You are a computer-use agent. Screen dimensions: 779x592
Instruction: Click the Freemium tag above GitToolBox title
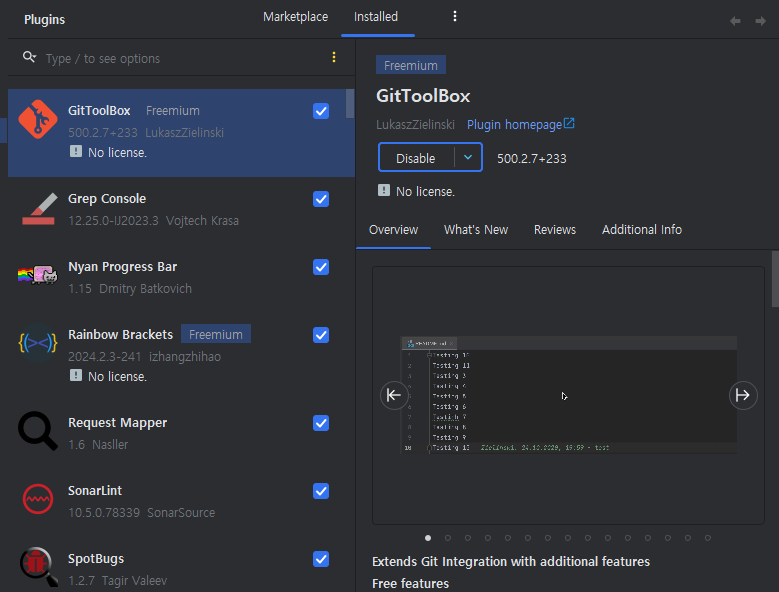coord(411,65)
